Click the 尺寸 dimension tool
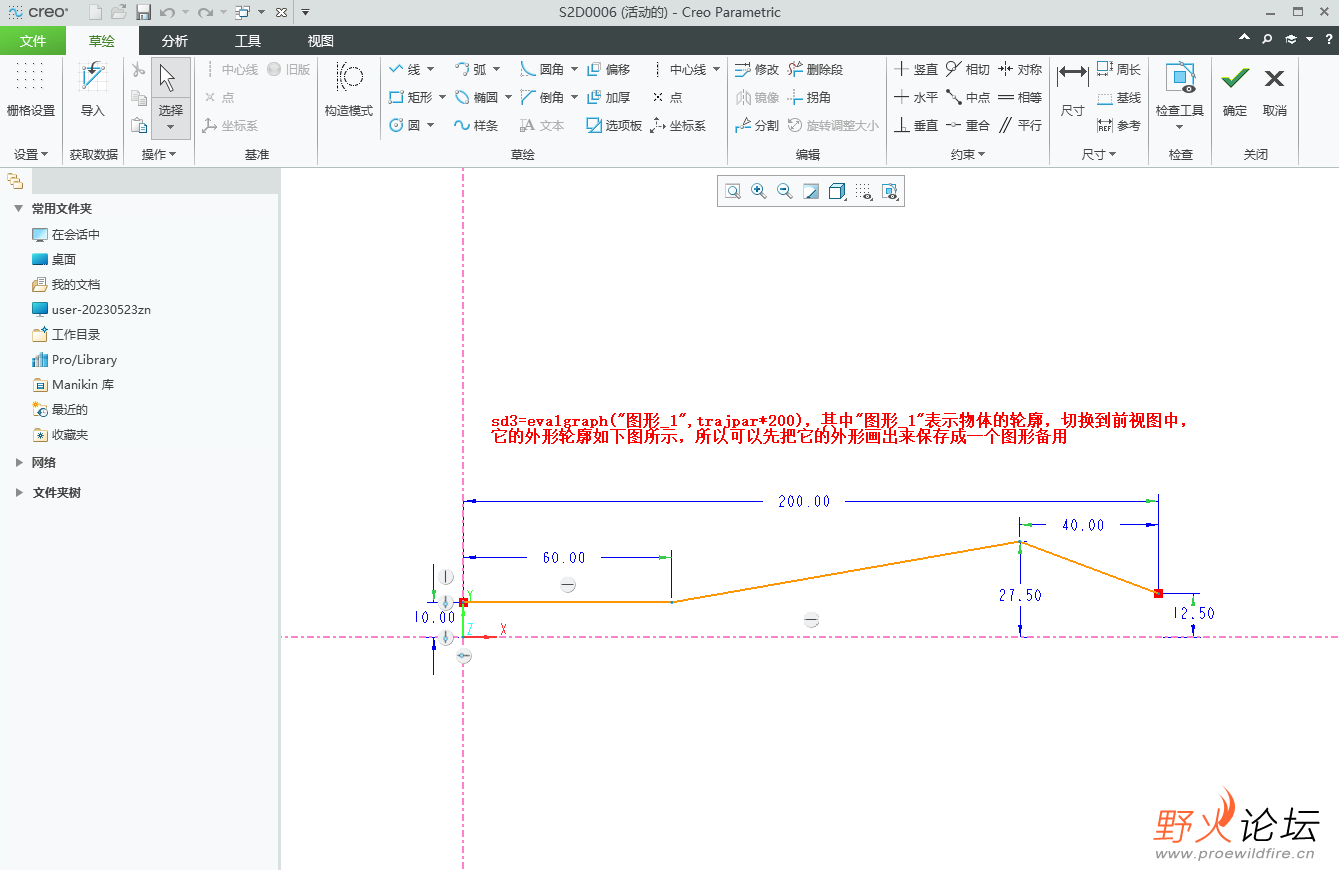This screenshot has width=1339, height=870. click(1073, 89)
